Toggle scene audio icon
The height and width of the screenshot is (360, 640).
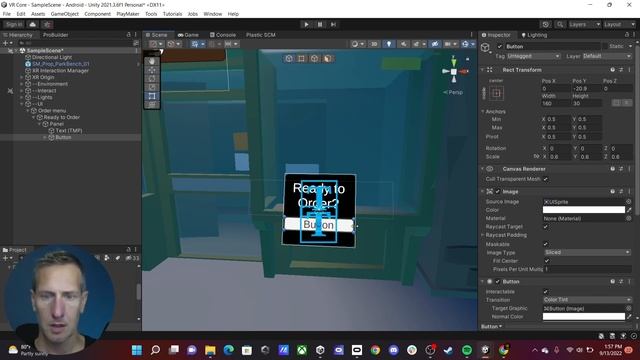[x=403, y=44]
